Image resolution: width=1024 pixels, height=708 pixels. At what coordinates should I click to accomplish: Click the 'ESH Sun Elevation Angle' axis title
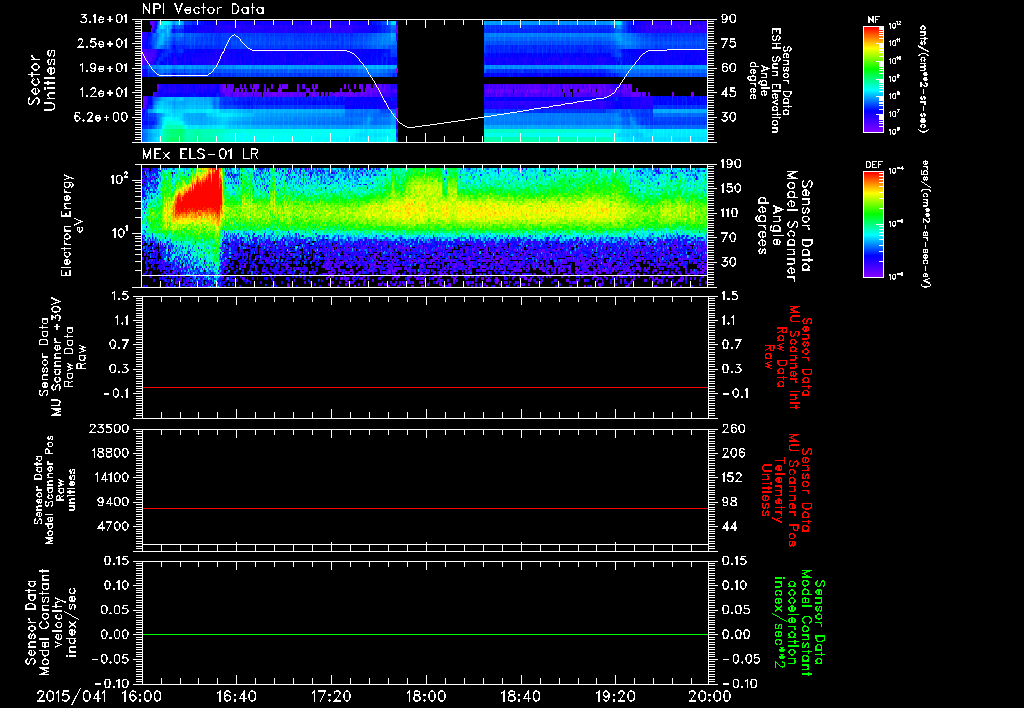770,80
